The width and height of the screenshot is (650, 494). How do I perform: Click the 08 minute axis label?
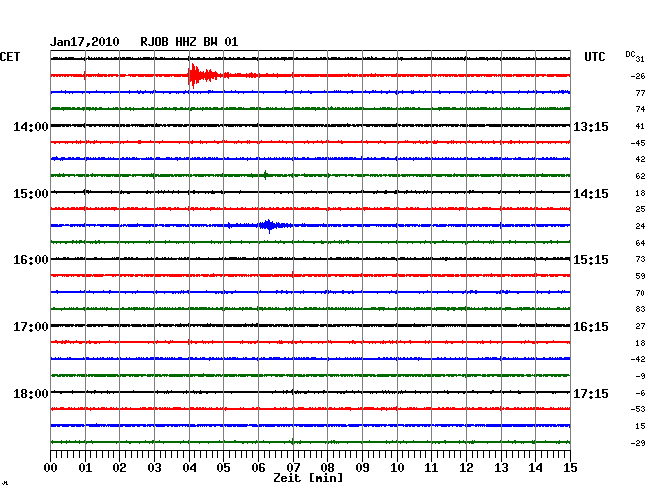(327, 467)
